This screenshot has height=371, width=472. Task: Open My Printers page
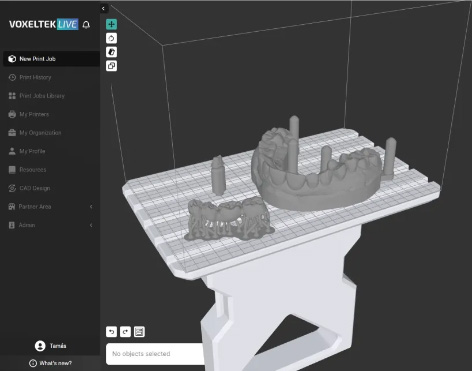51,114
